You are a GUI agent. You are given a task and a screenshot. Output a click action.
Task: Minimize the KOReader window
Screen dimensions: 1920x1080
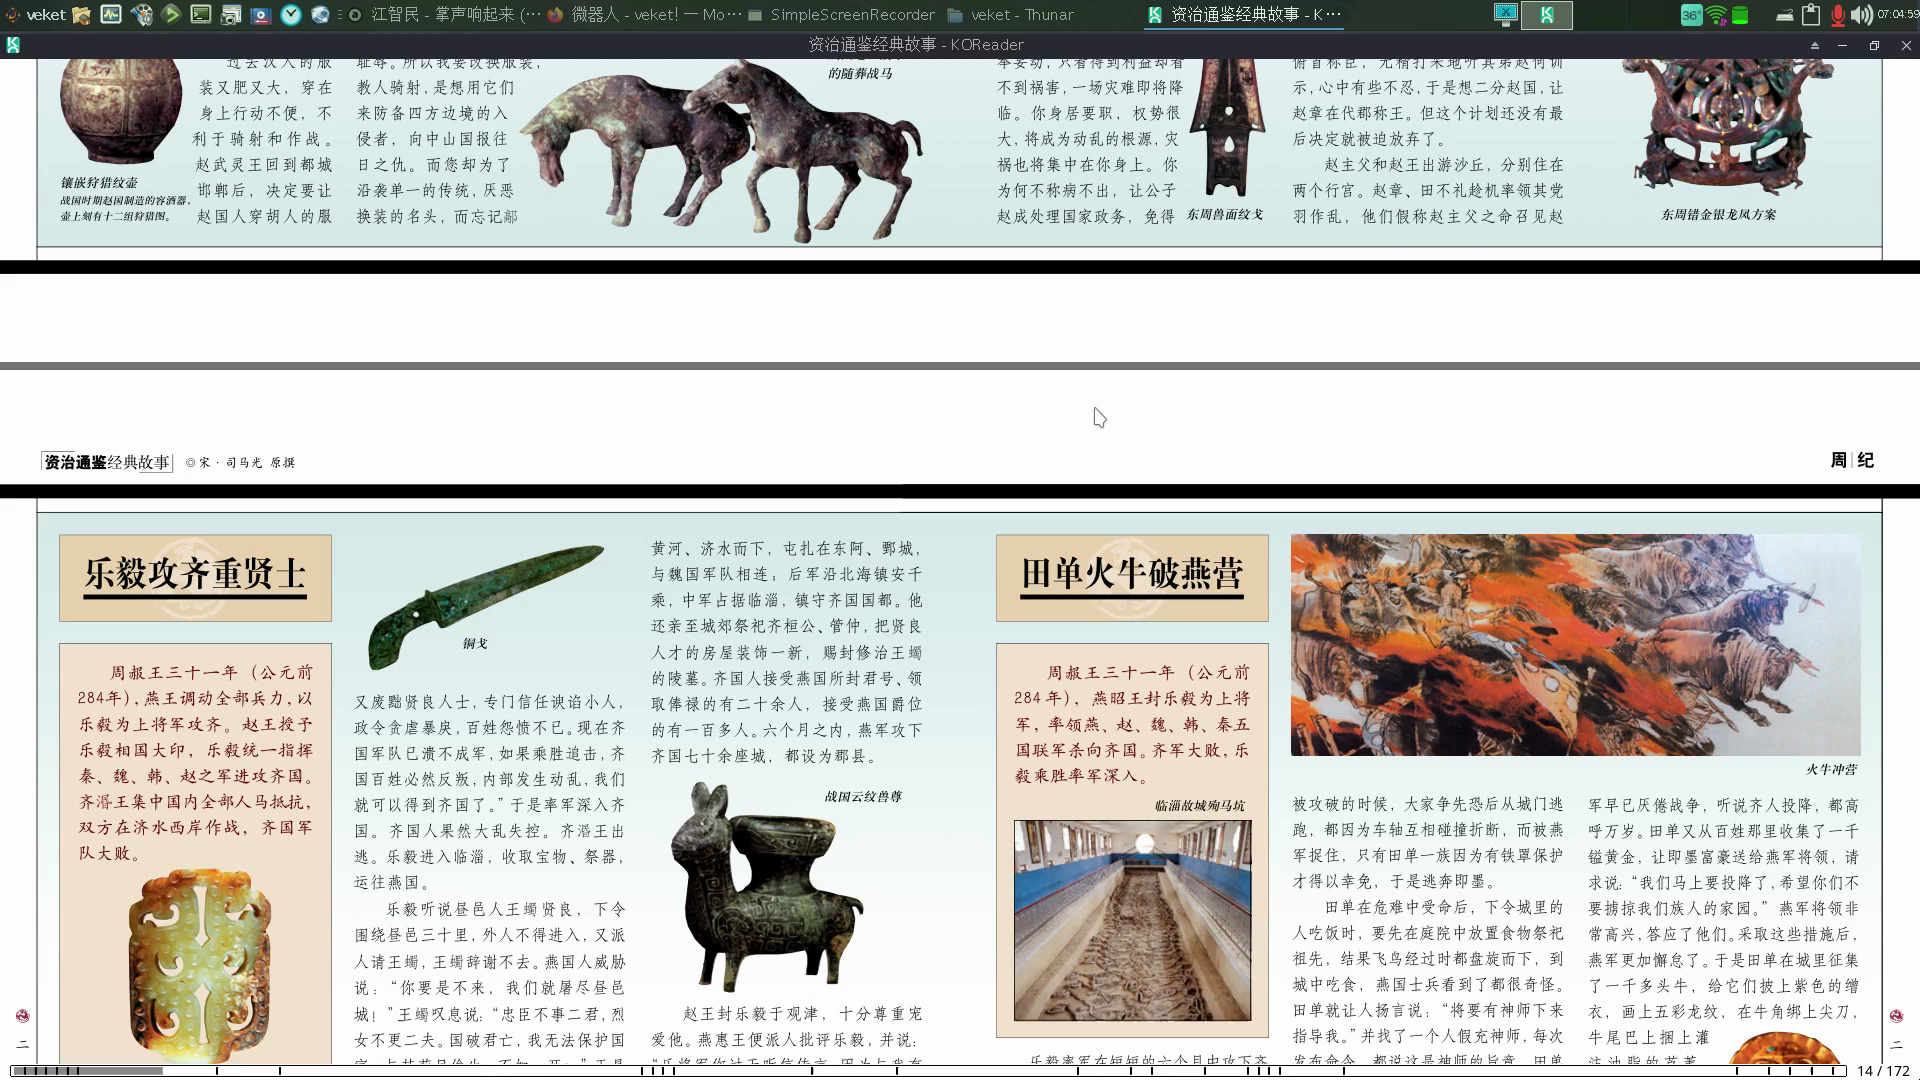[1842, 45]
